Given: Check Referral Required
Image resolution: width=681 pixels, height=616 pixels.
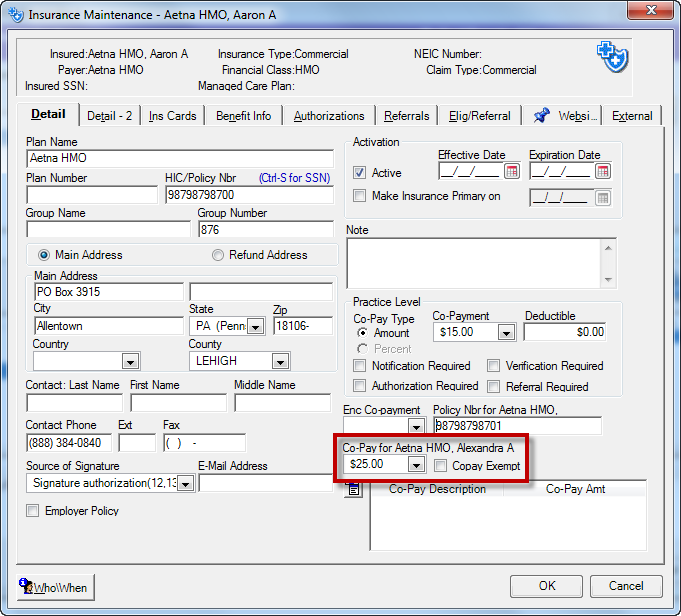Looking at the screenshot, I should pos(493,386).
